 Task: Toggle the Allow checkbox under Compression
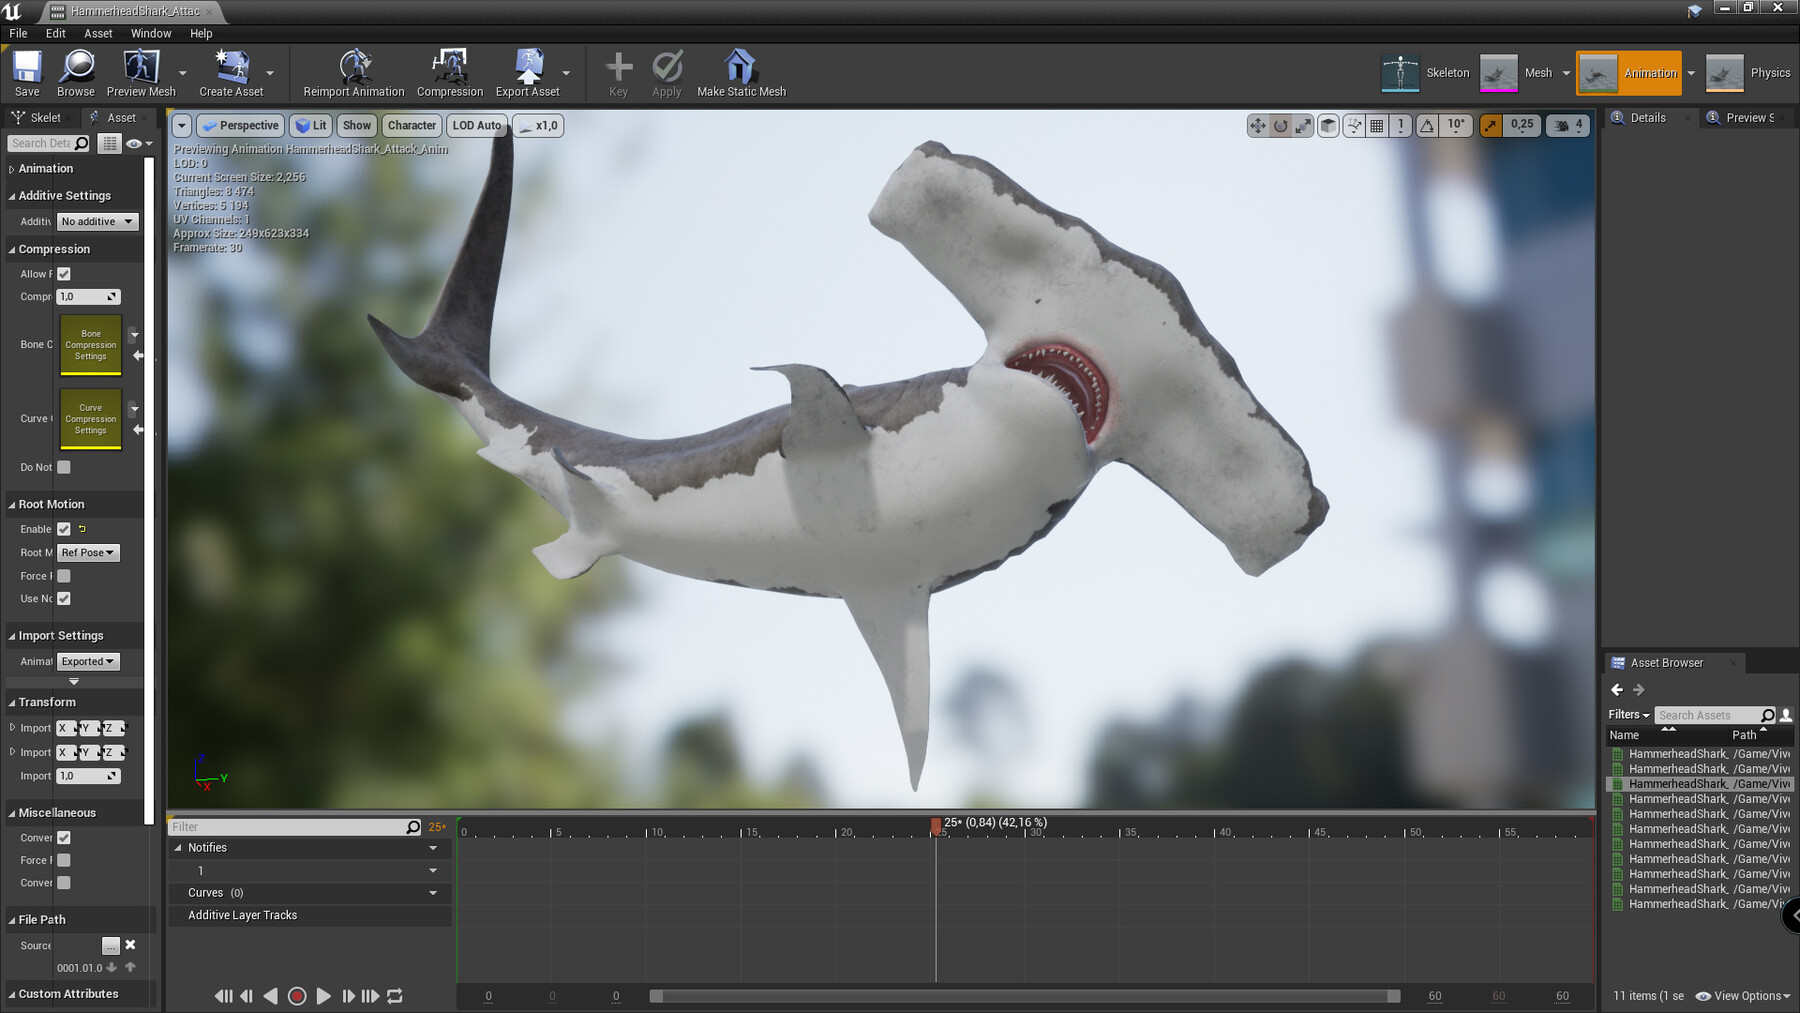pos(63,273)
